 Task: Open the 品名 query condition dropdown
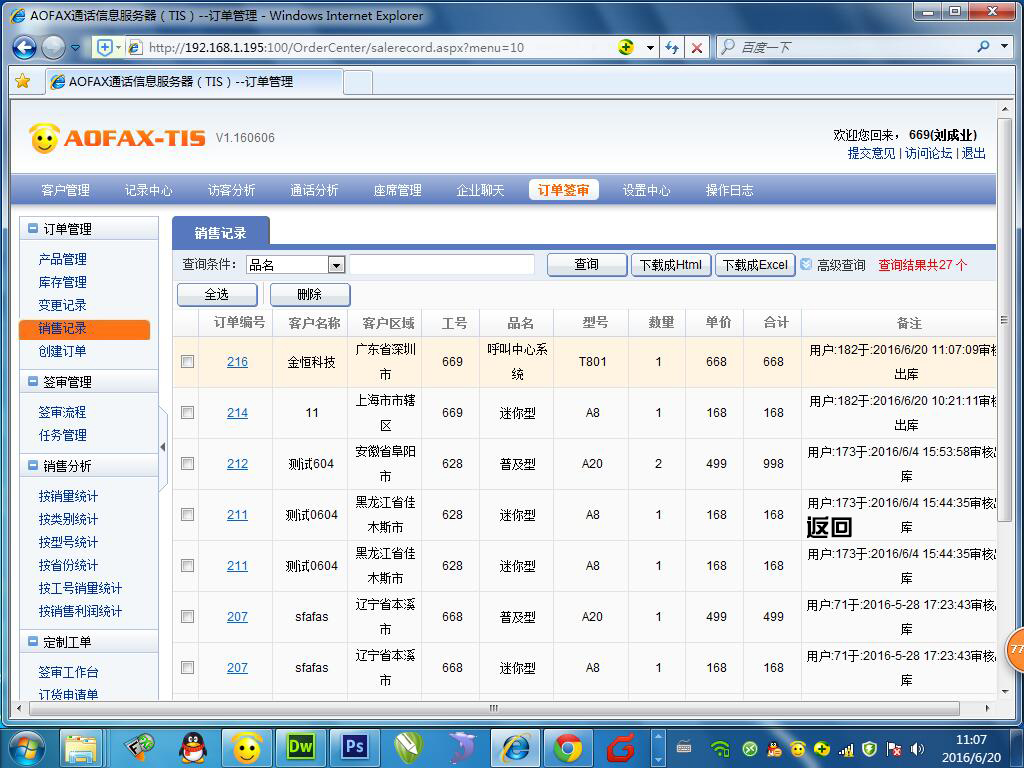[337, 265]
